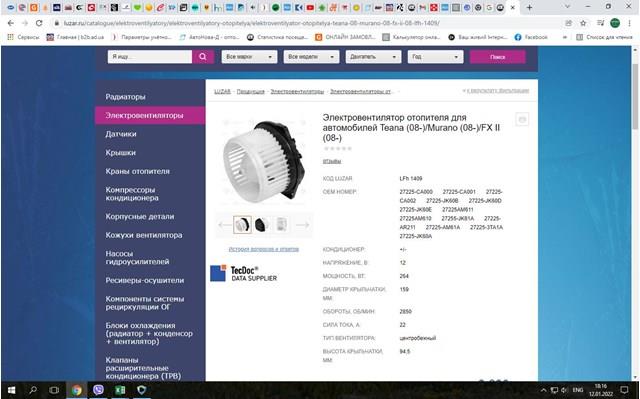This screenshot has width=640, height=399.
Task: Open the reading list 'Список для чтения'
Action: pyautogui.click(x=604, y=37)
